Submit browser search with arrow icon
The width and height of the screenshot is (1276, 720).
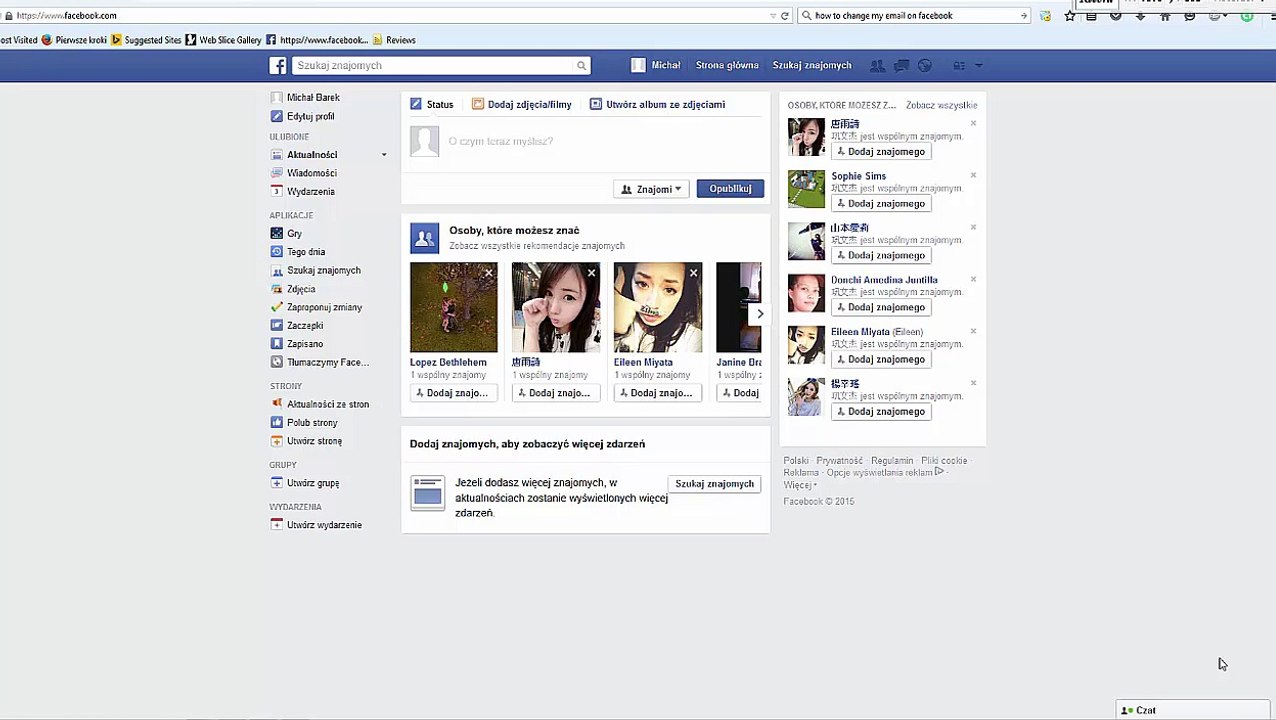click(1023, 15)
